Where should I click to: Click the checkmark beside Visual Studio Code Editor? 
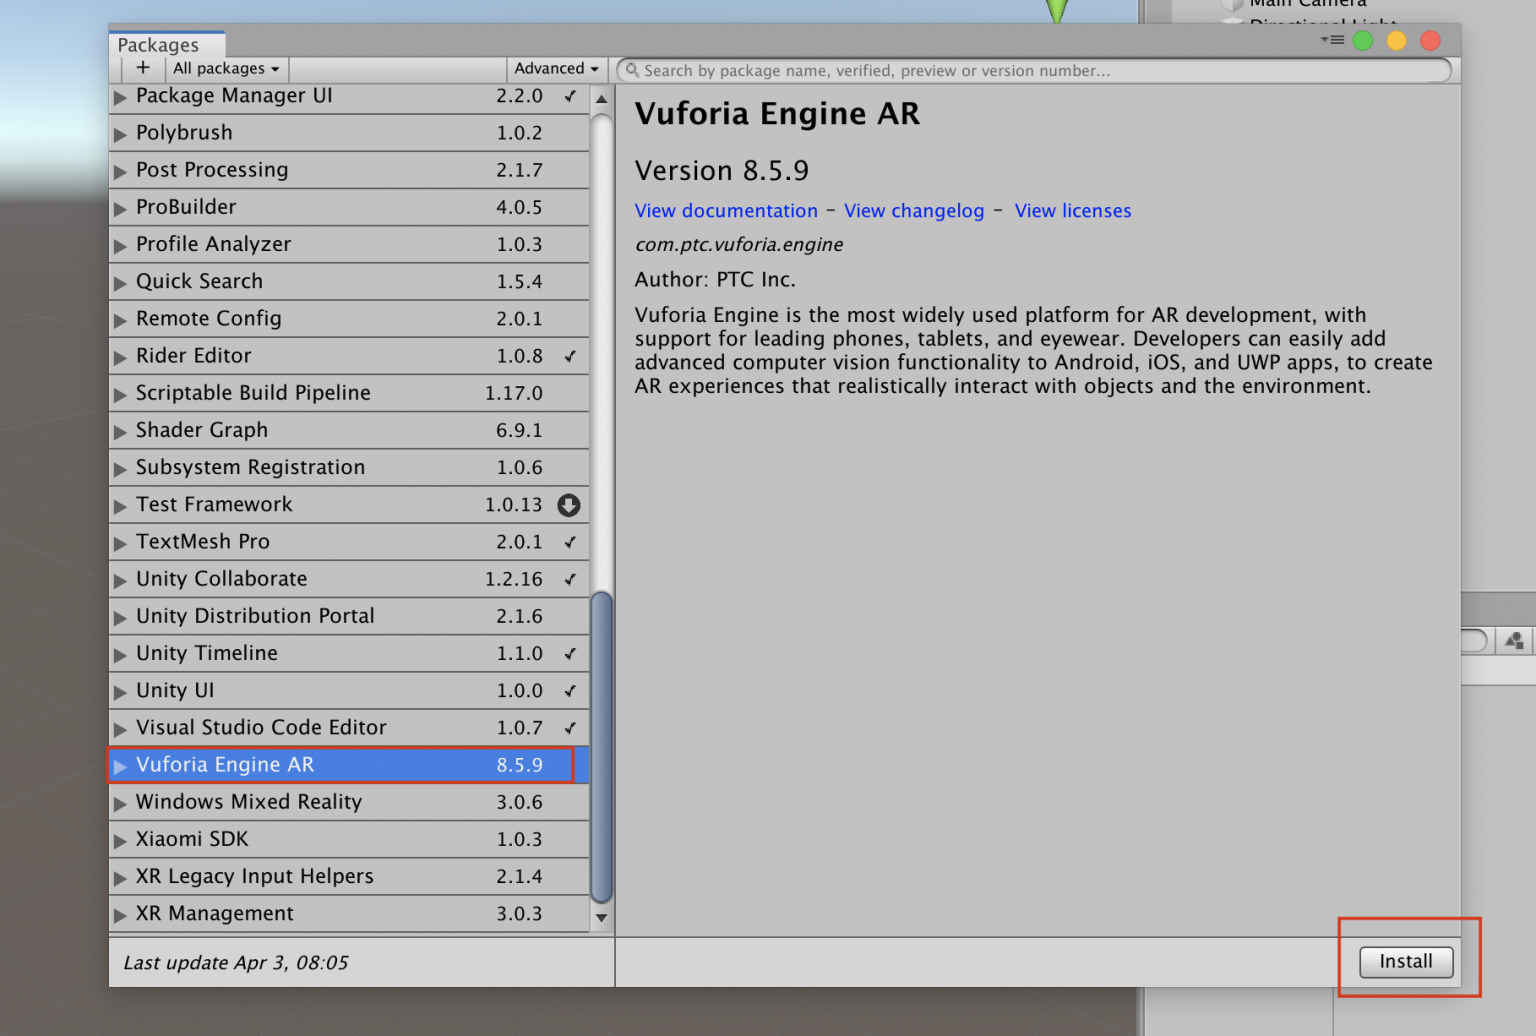pos(569,727)
